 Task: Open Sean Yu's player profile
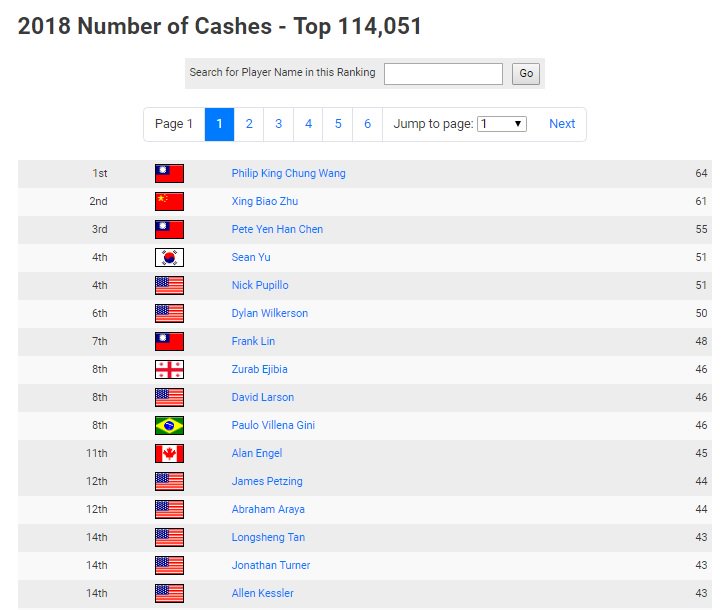[x=251, y=258]
